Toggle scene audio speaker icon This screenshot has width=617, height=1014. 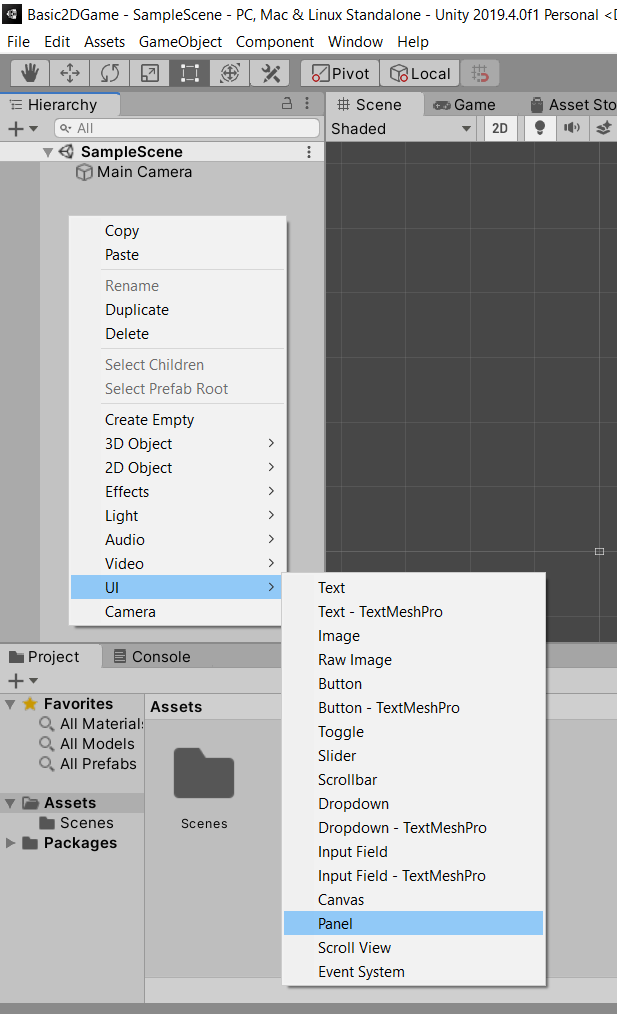571,128
